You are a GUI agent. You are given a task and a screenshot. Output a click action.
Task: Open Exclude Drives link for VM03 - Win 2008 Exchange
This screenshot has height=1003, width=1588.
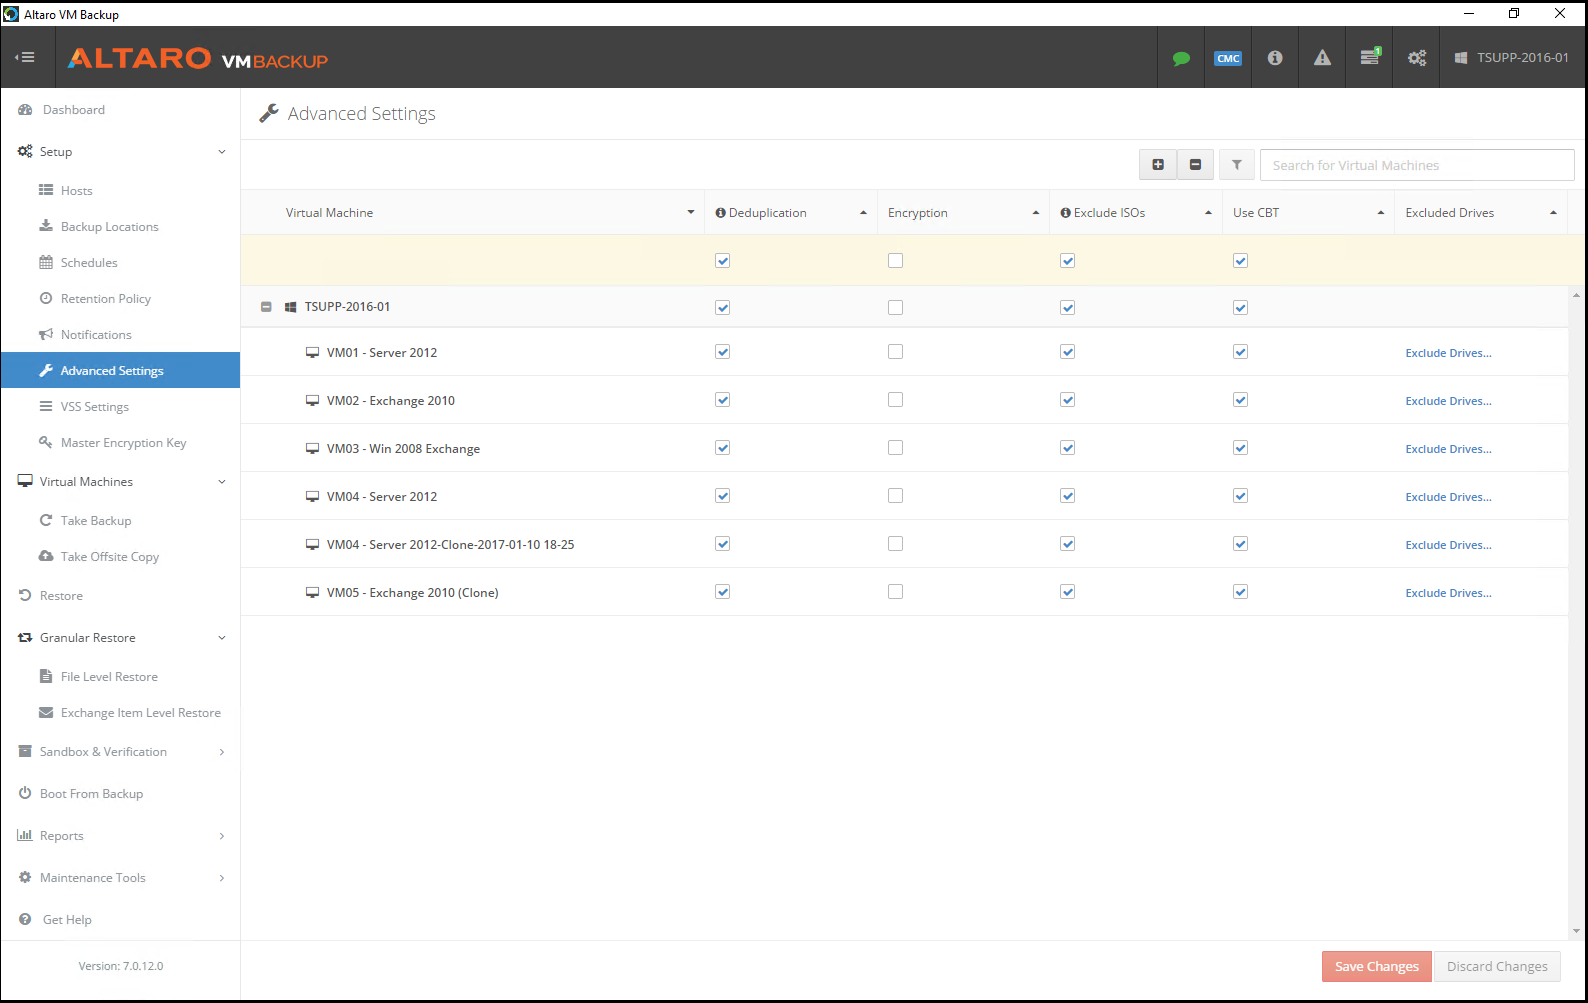coord(1448,449)
